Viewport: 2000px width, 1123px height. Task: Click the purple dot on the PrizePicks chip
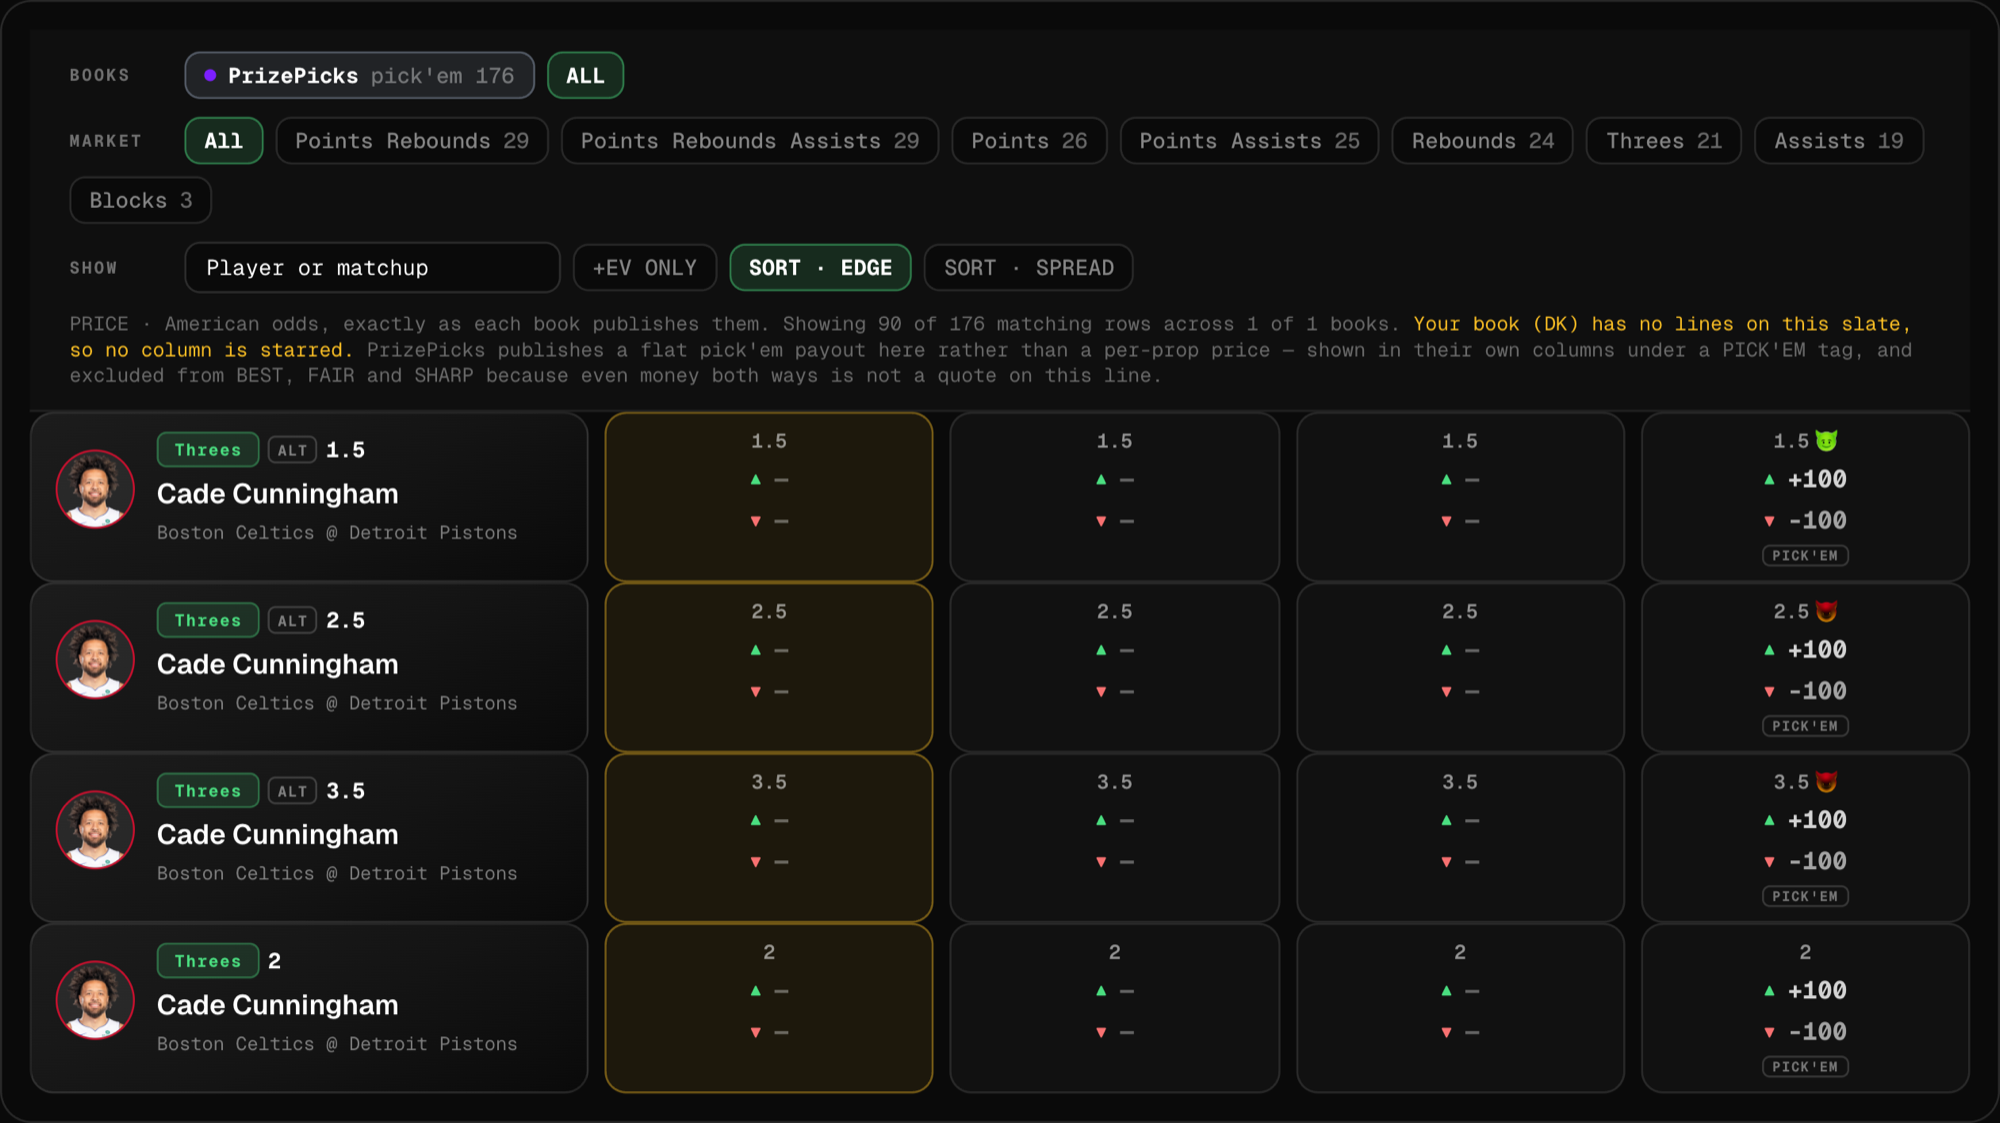coord(210,76)
